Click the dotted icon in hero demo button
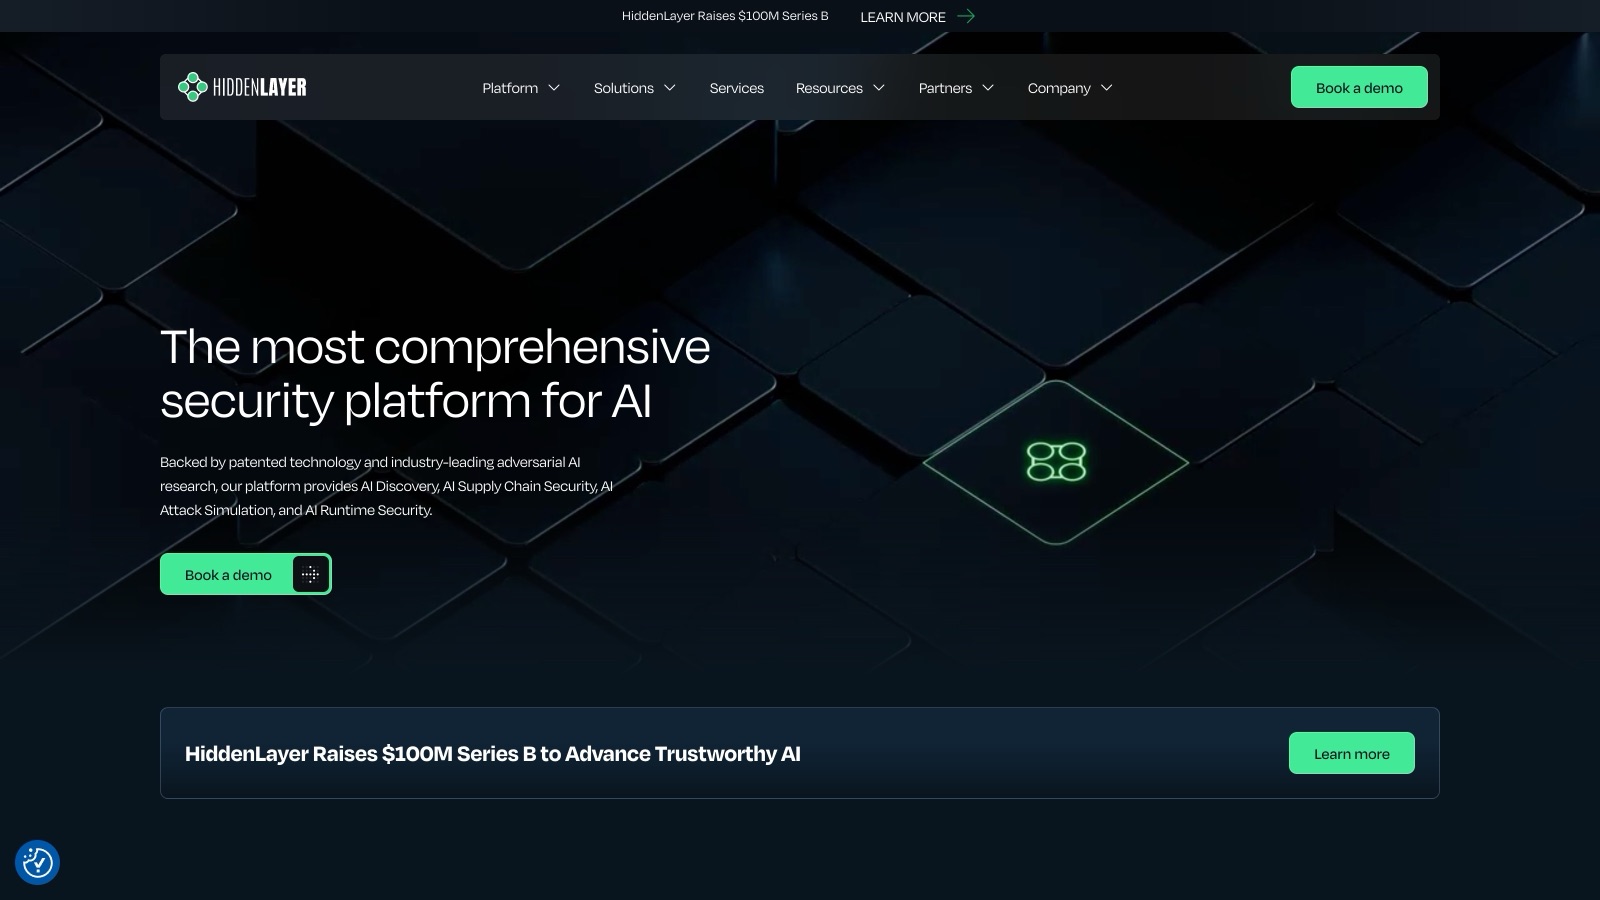 click(x=310, y=574)
